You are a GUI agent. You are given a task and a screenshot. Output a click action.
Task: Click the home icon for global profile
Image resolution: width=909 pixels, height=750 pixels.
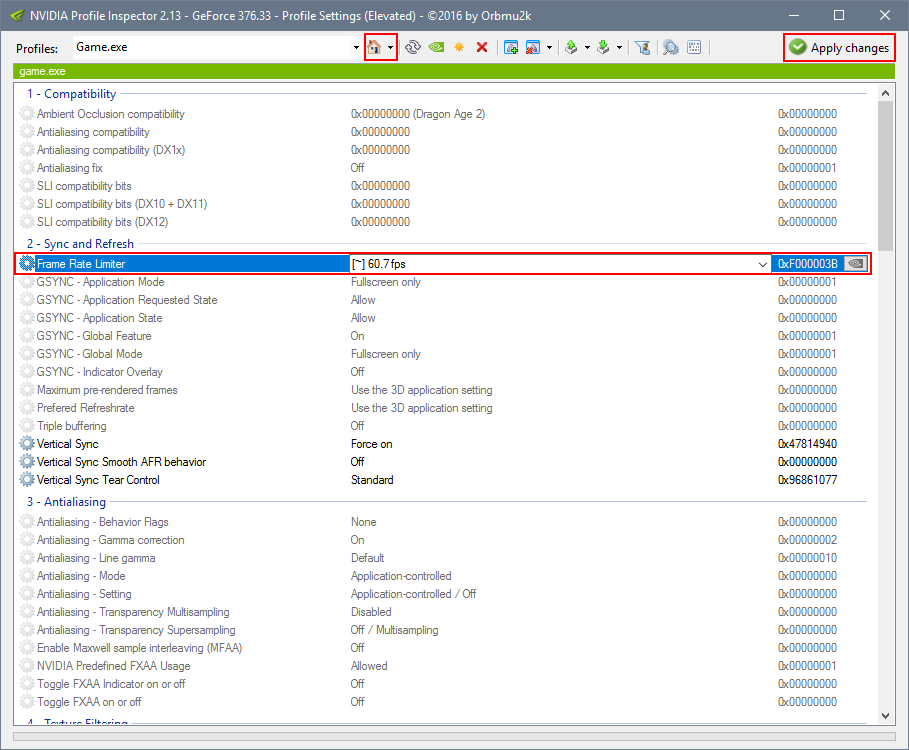374,47
